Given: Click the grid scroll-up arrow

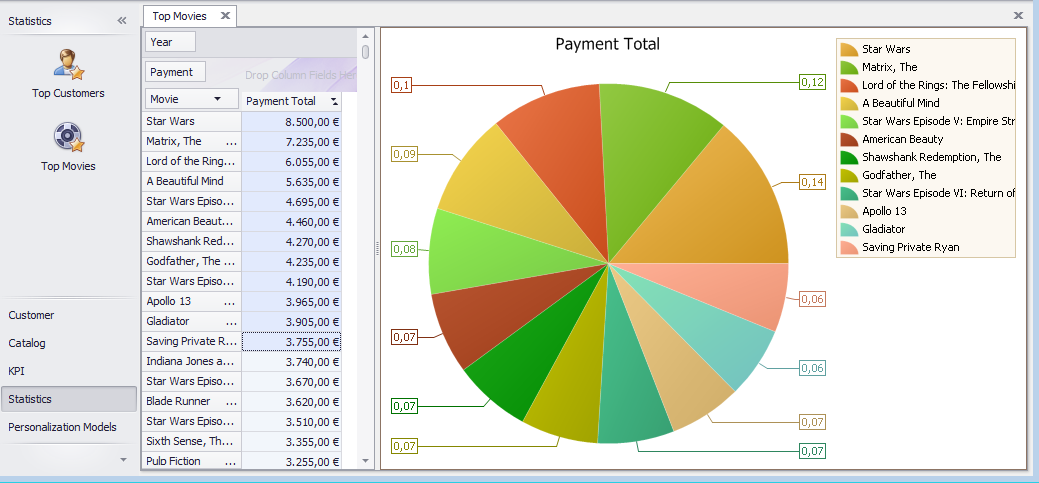Looking at the screenshot, I should click(365, 35).
